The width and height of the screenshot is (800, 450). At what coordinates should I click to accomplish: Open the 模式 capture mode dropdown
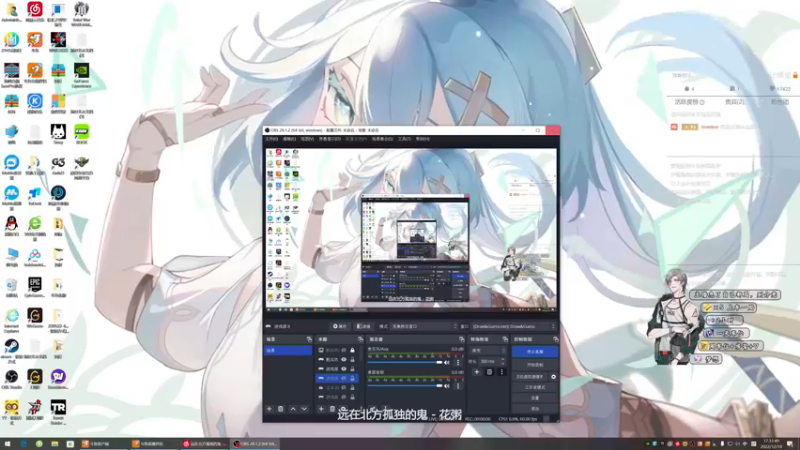(x=424, y=326)
